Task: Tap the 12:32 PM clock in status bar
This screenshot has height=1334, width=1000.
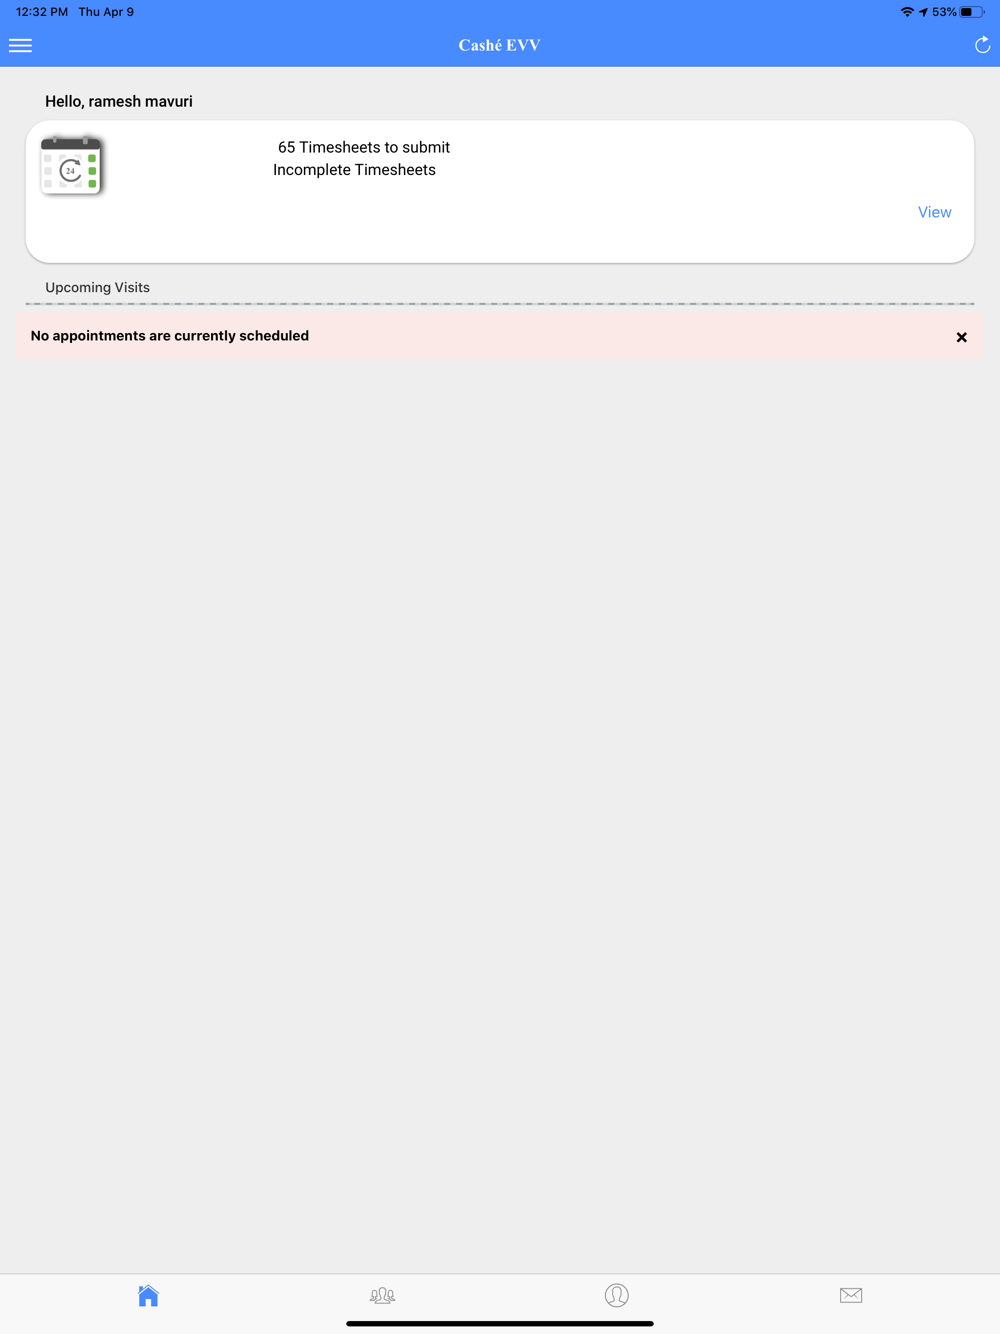Action: tap(42, 12)
